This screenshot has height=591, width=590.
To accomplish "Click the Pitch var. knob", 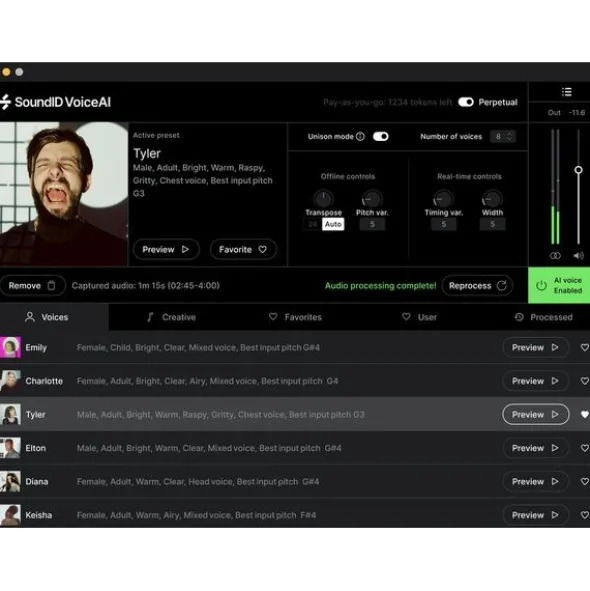I will click(x=372, y=198).
